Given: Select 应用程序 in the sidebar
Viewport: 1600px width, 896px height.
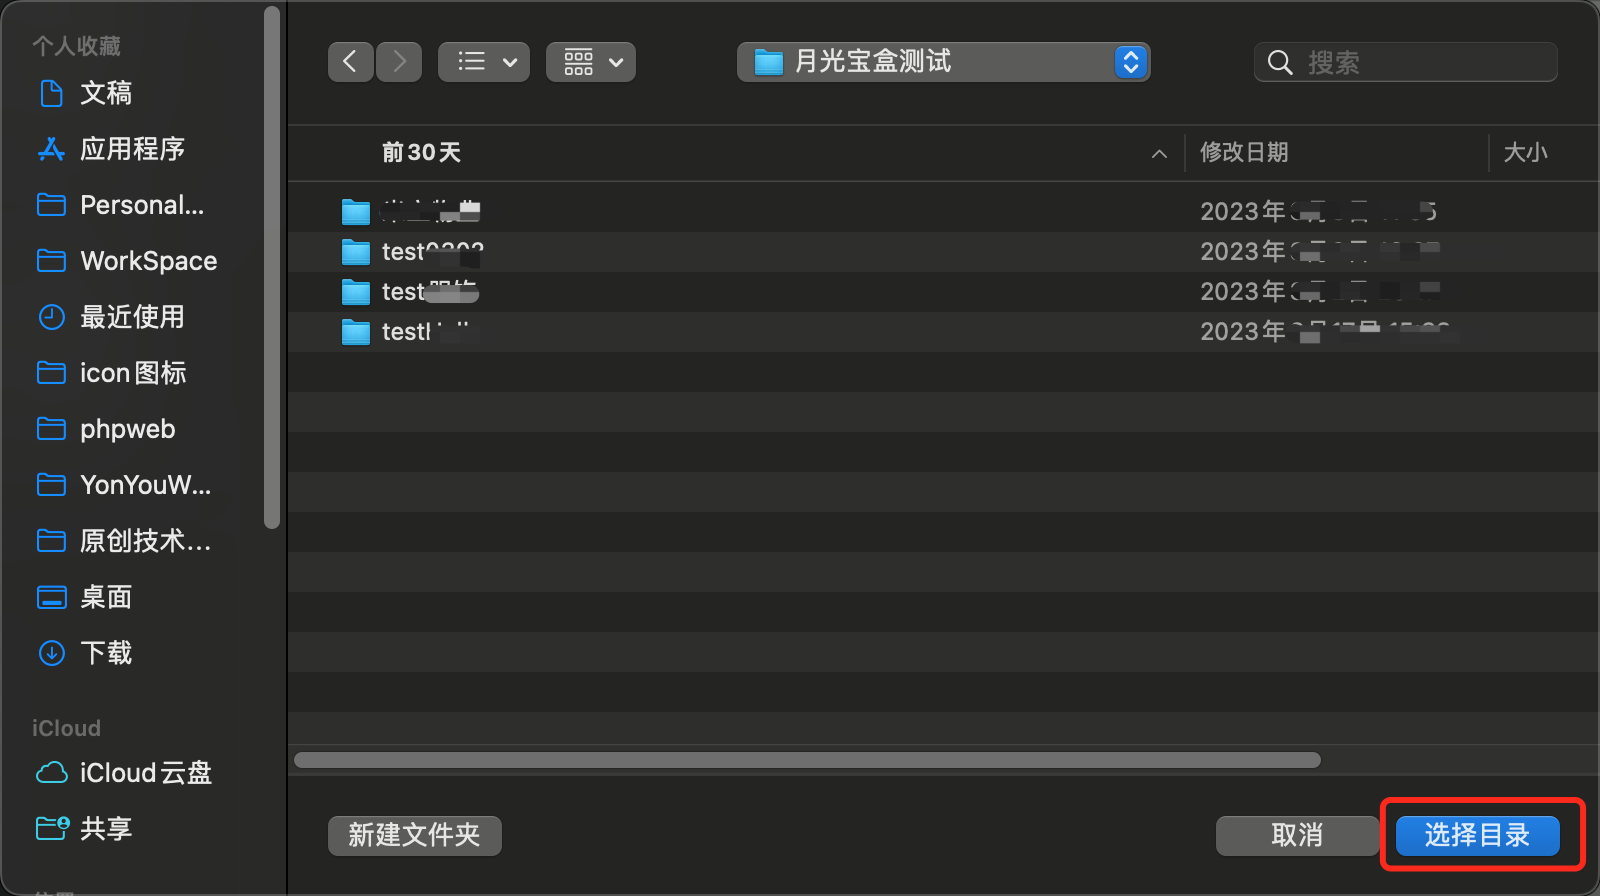Looking at the screenshot, I should pos(132,149).
